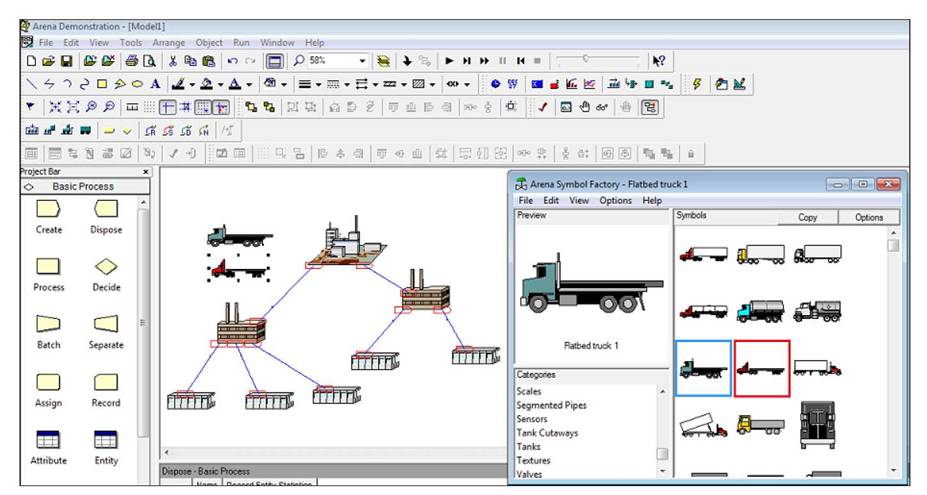Image resolution: width=927 pixels, height=495 pixels.
Task: Click the hand Break icon in run toolbar
Action: point(584,107)
